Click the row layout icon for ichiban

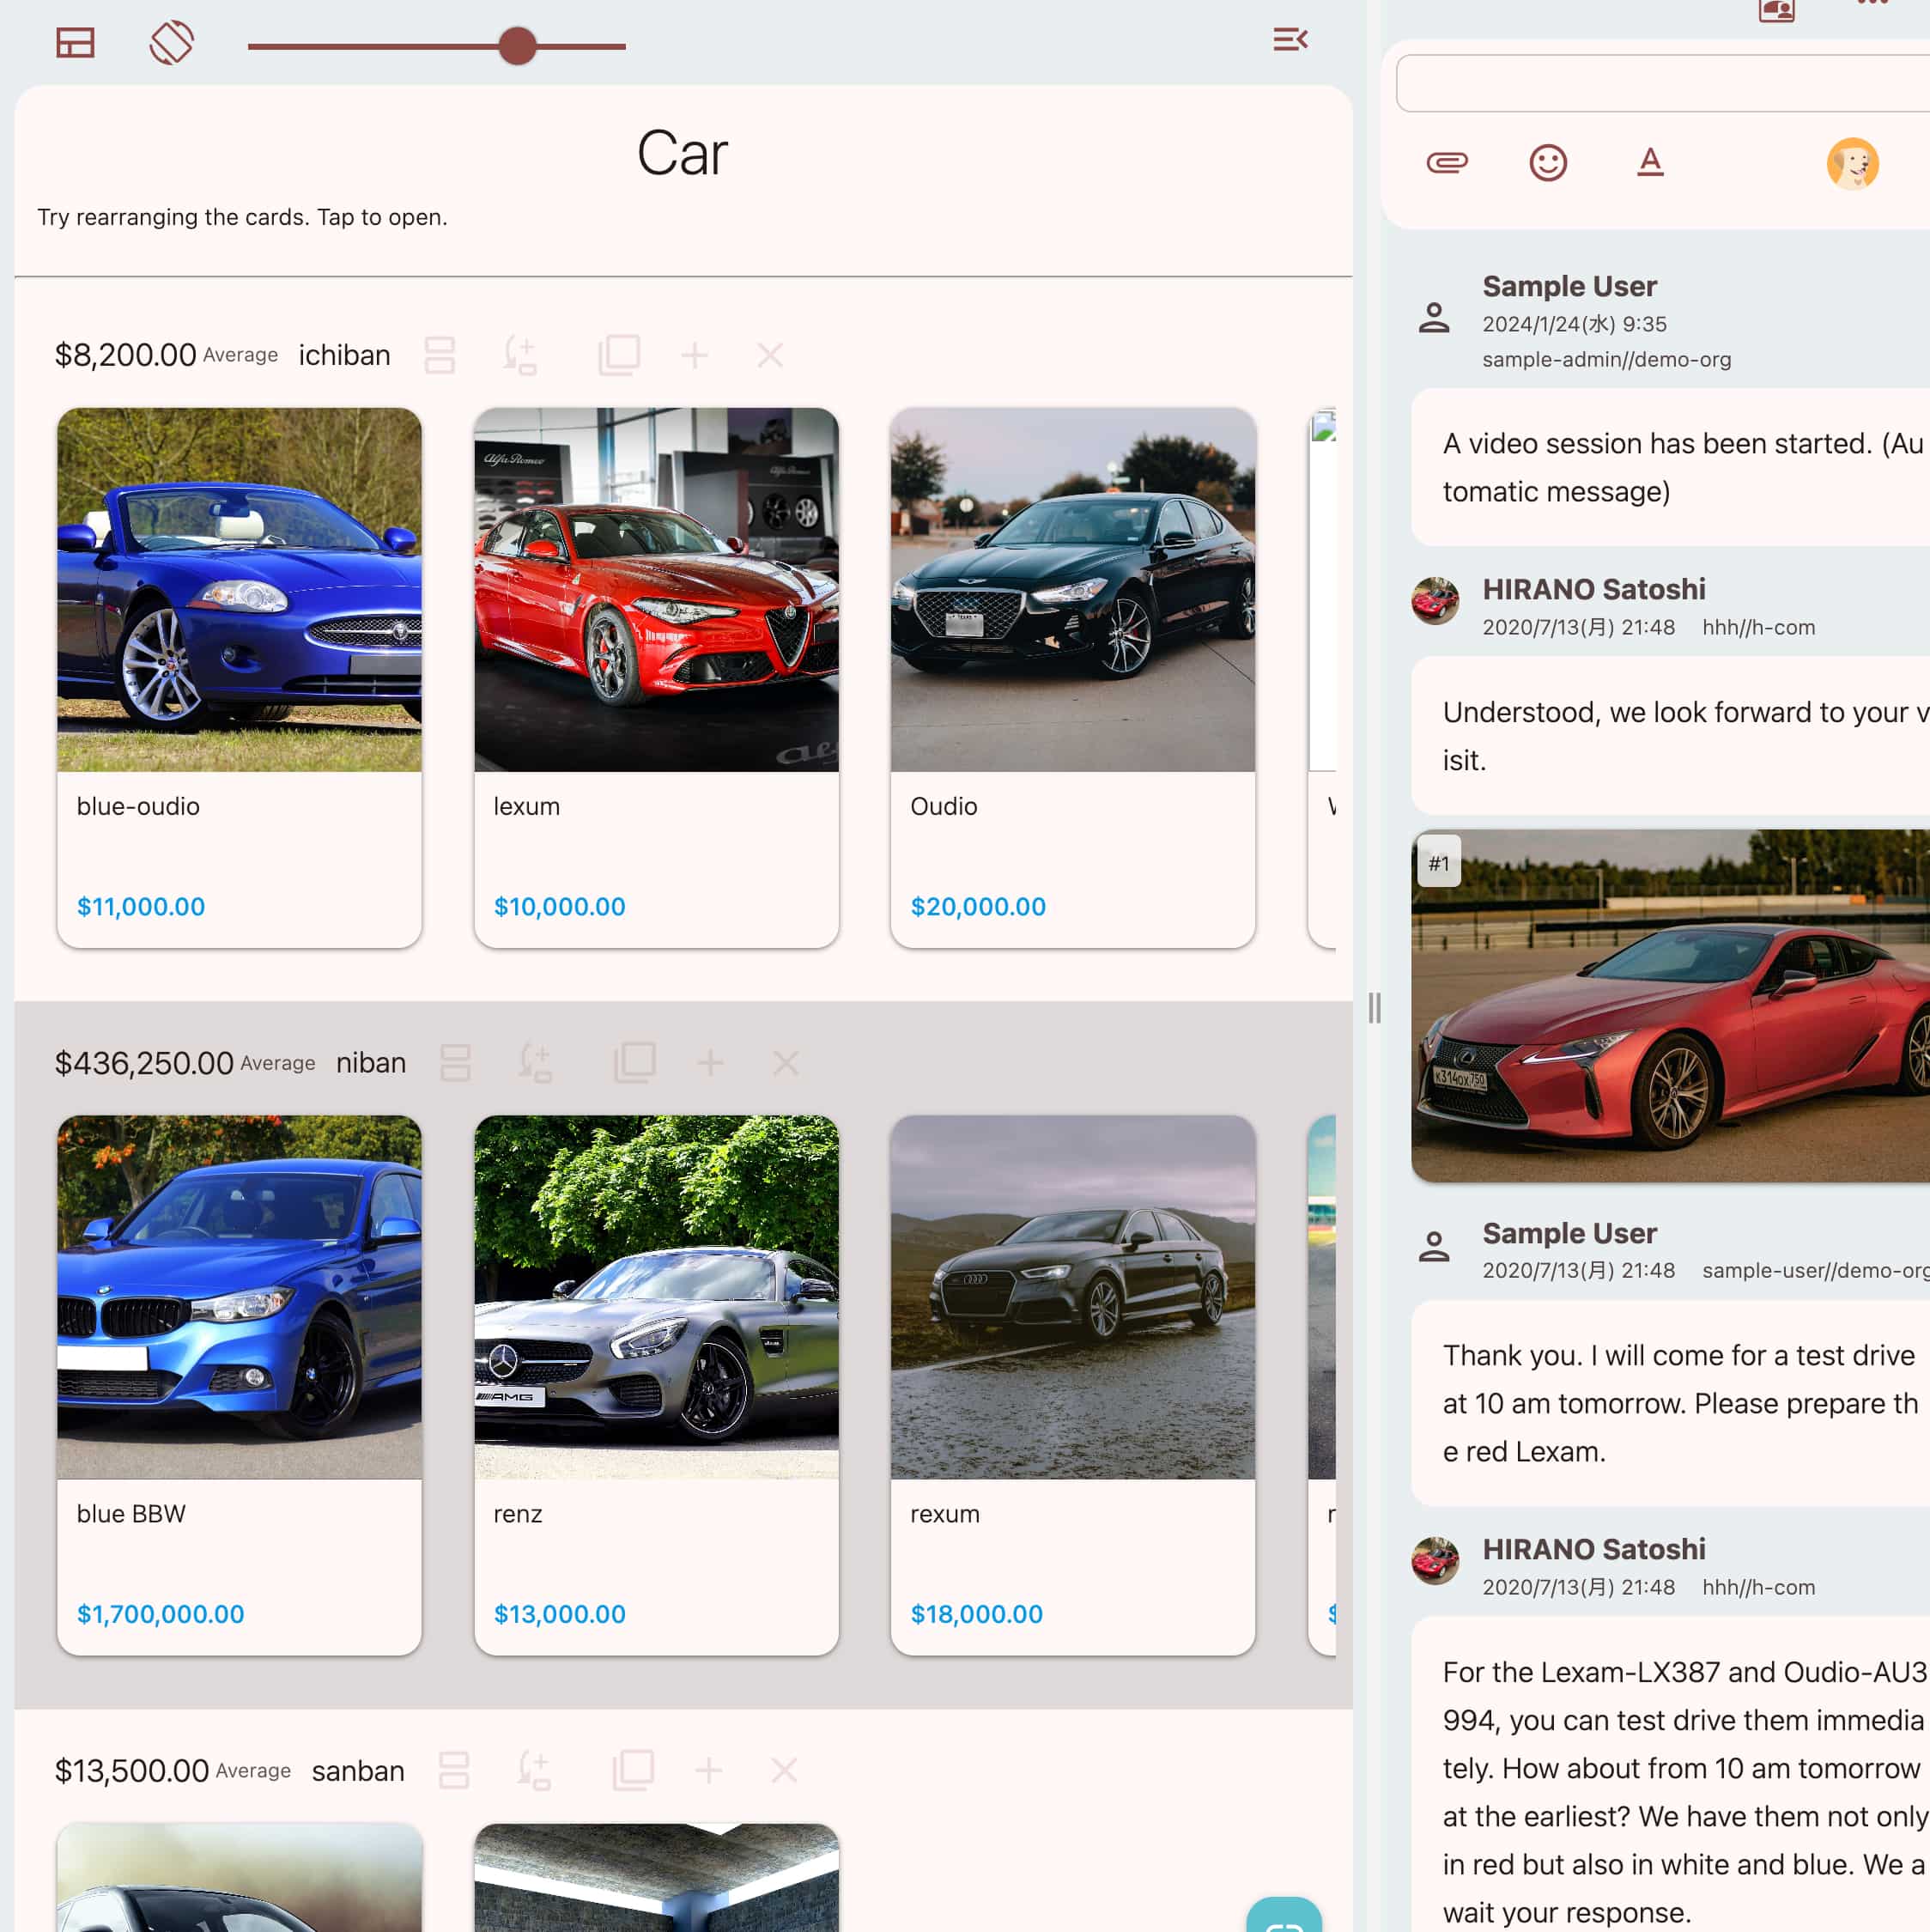tap(440, 355)
